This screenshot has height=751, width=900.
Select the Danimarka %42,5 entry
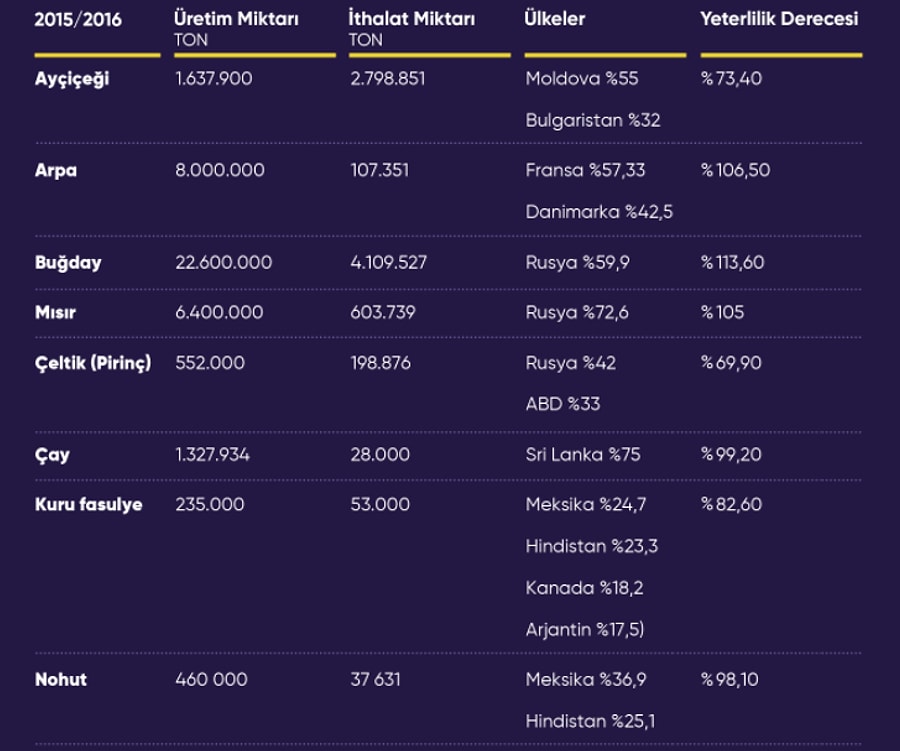599,212
